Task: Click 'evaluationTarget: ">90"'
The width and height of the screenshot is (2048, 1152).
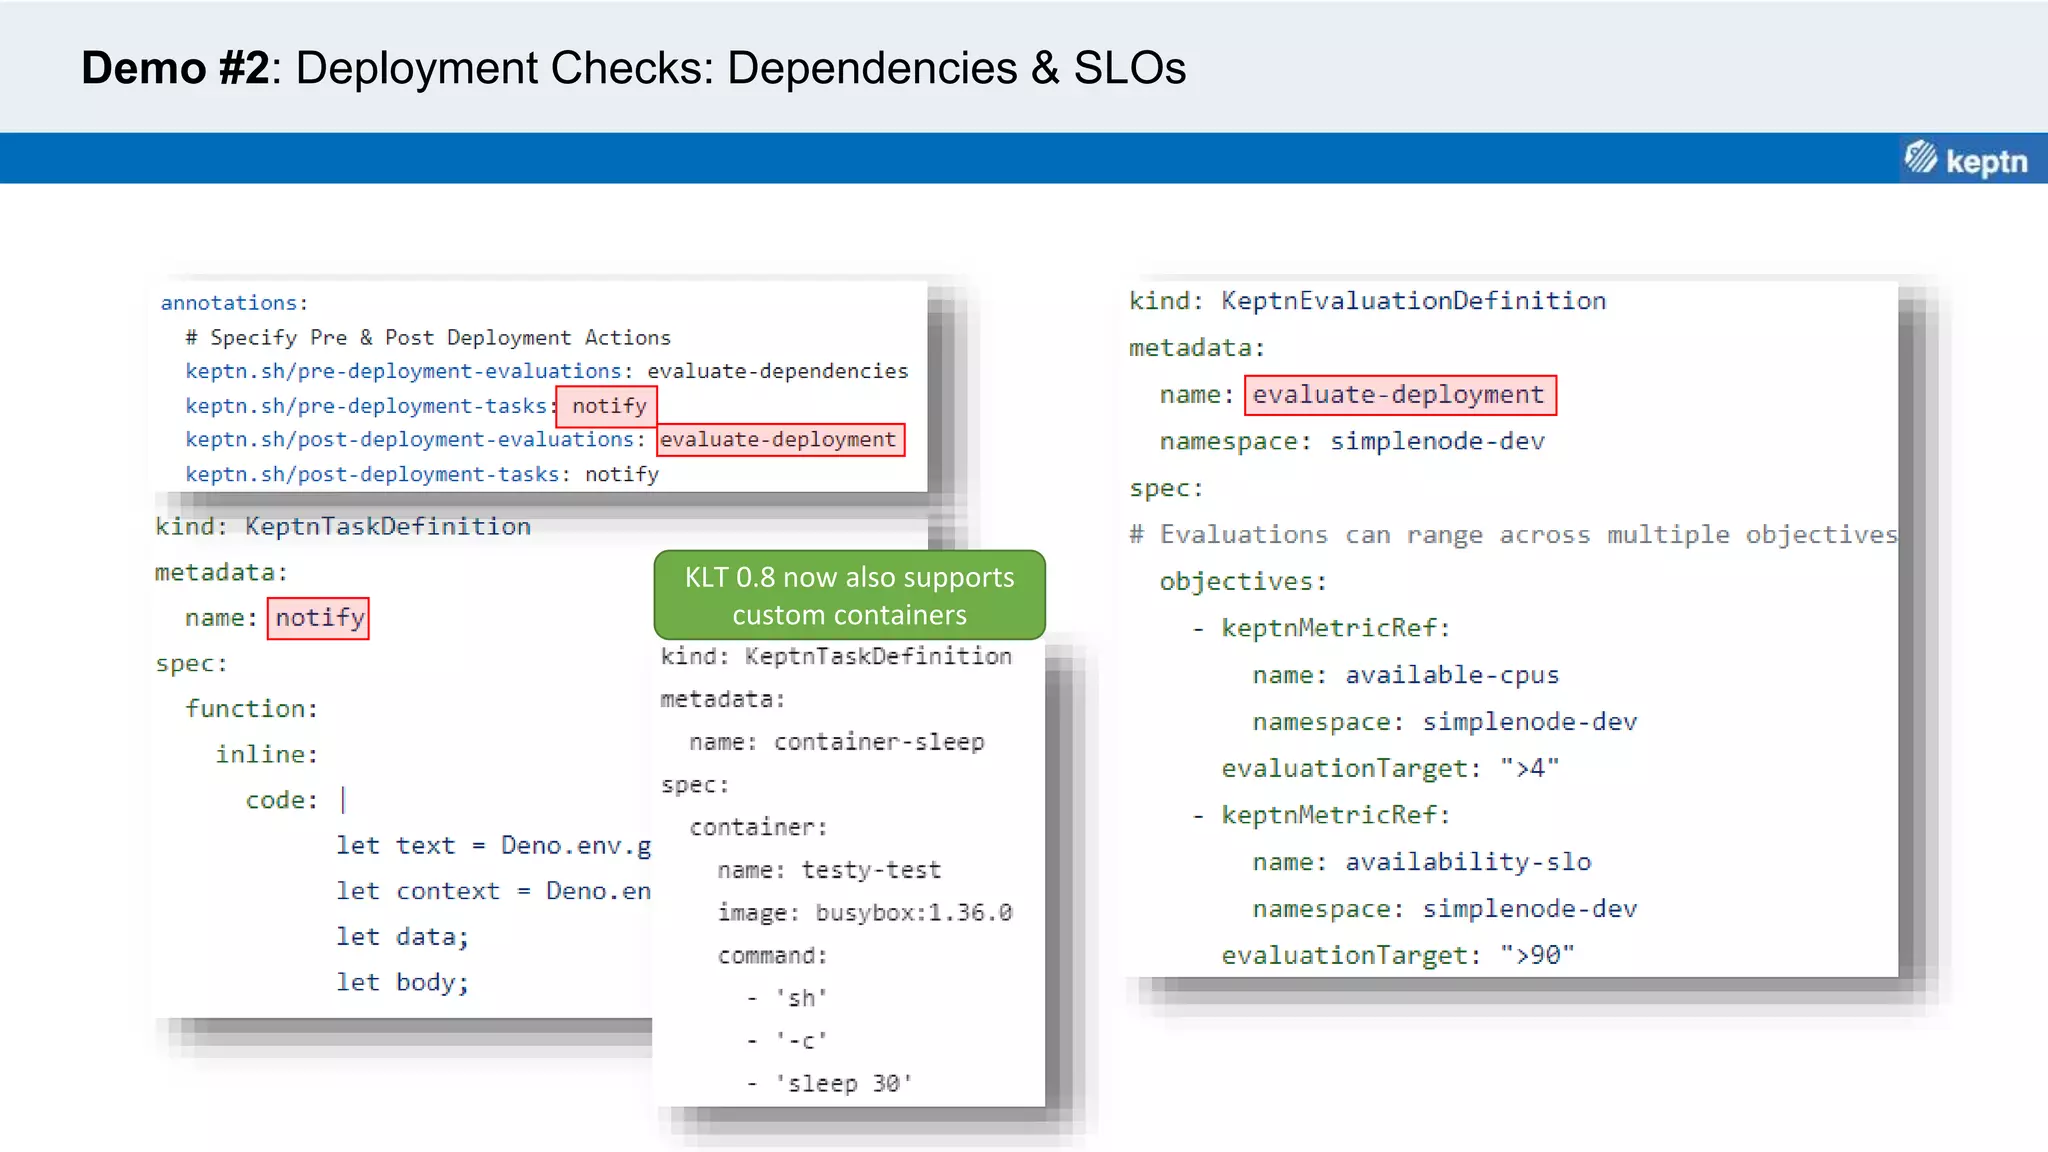Action: [1398, 955]
